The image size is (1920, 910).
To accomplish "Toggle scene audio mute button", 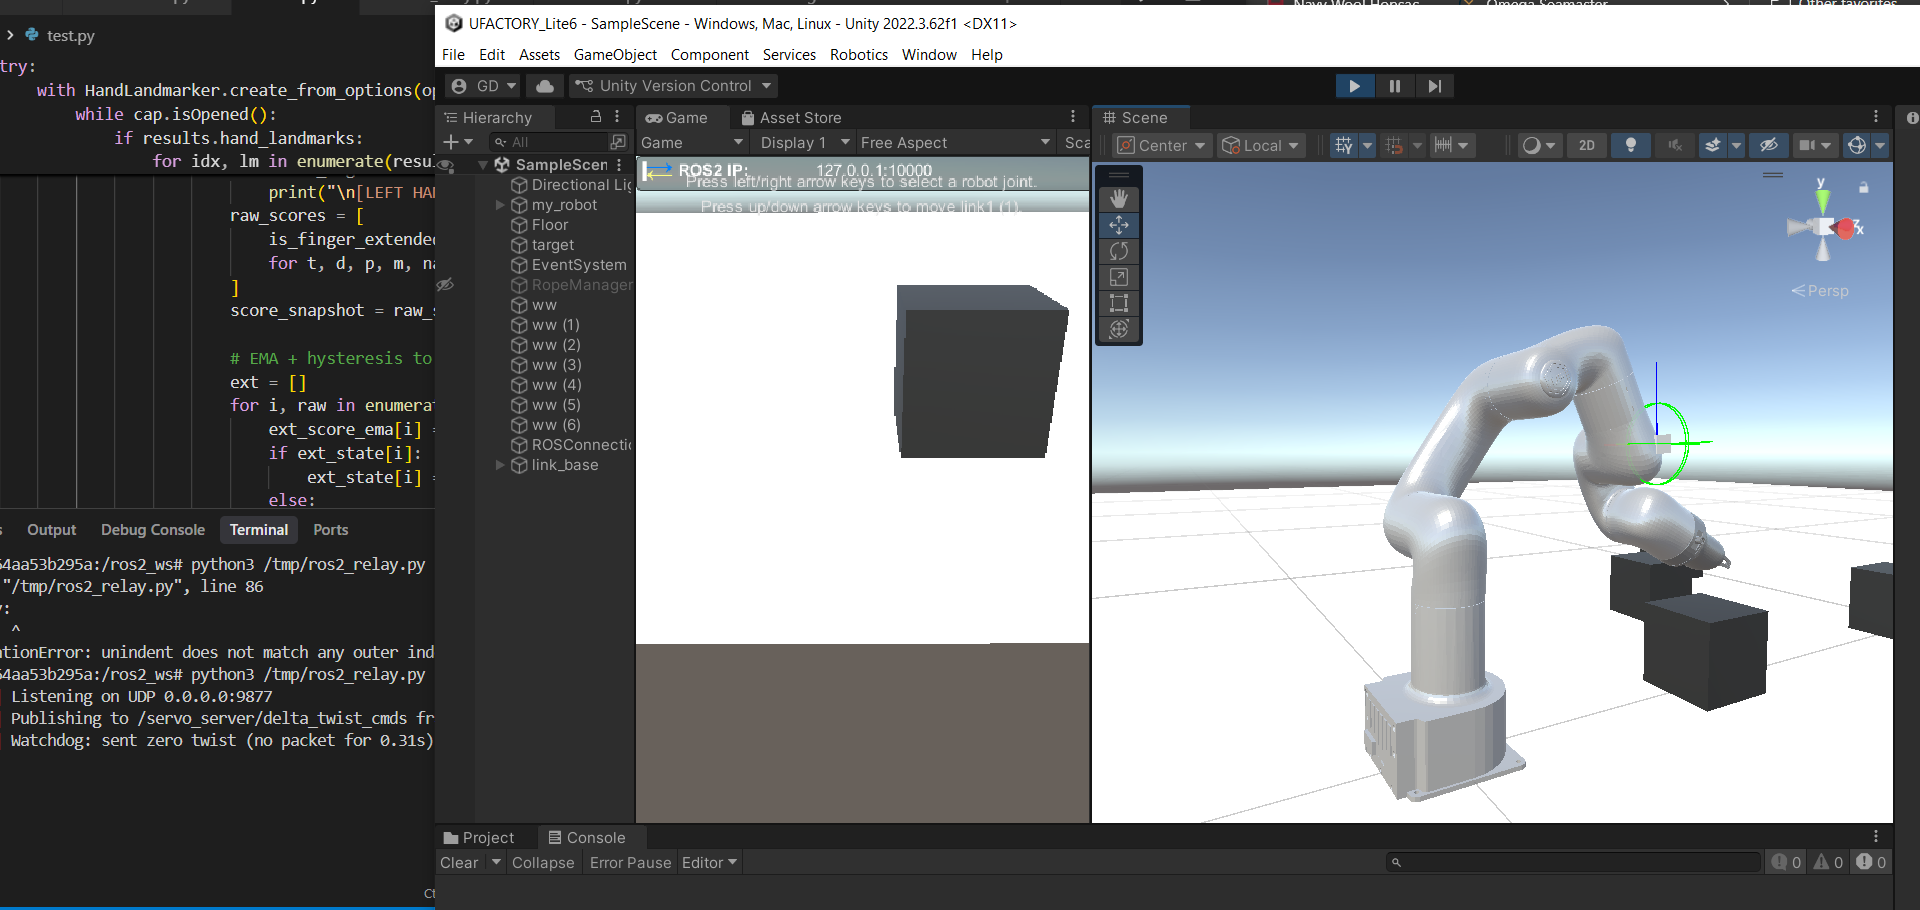I will [1674, 145].
